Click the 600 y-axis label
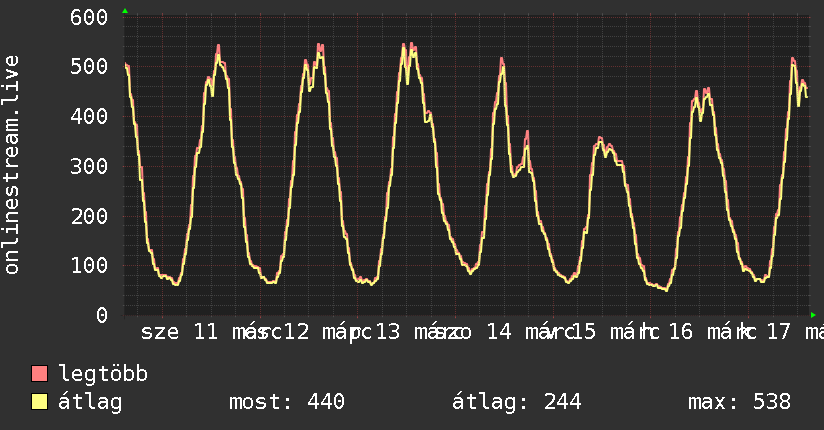The width and height of the screenshot is (824, 430). pyautogui.click(x=89, y=17)
